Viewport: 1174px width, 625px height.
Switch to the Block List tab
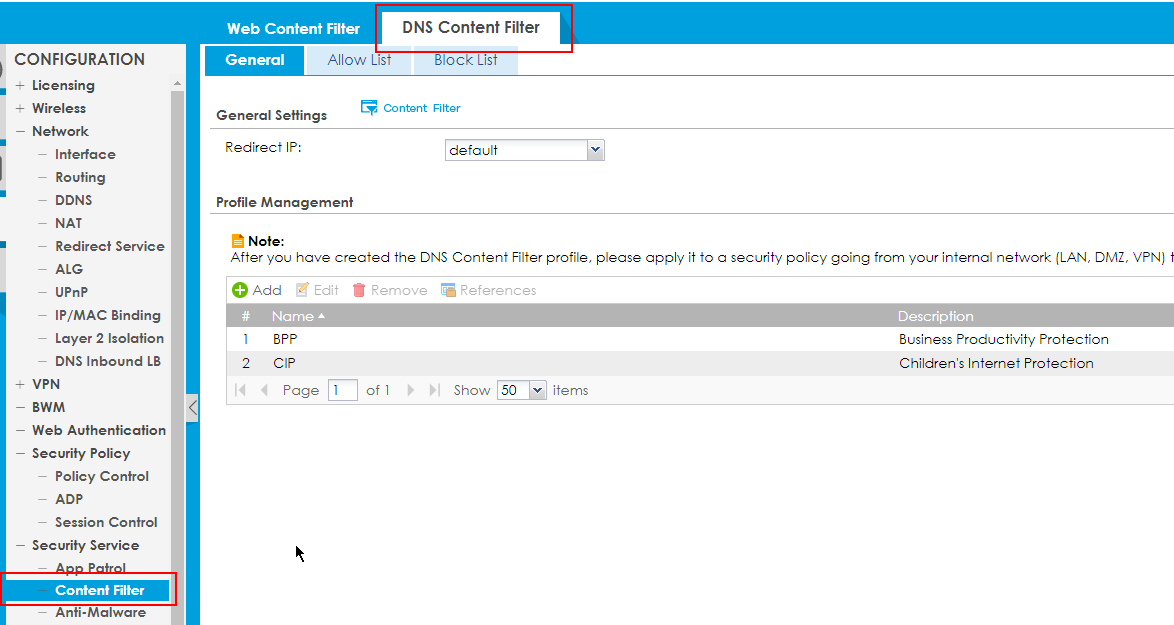coord(464,60)
